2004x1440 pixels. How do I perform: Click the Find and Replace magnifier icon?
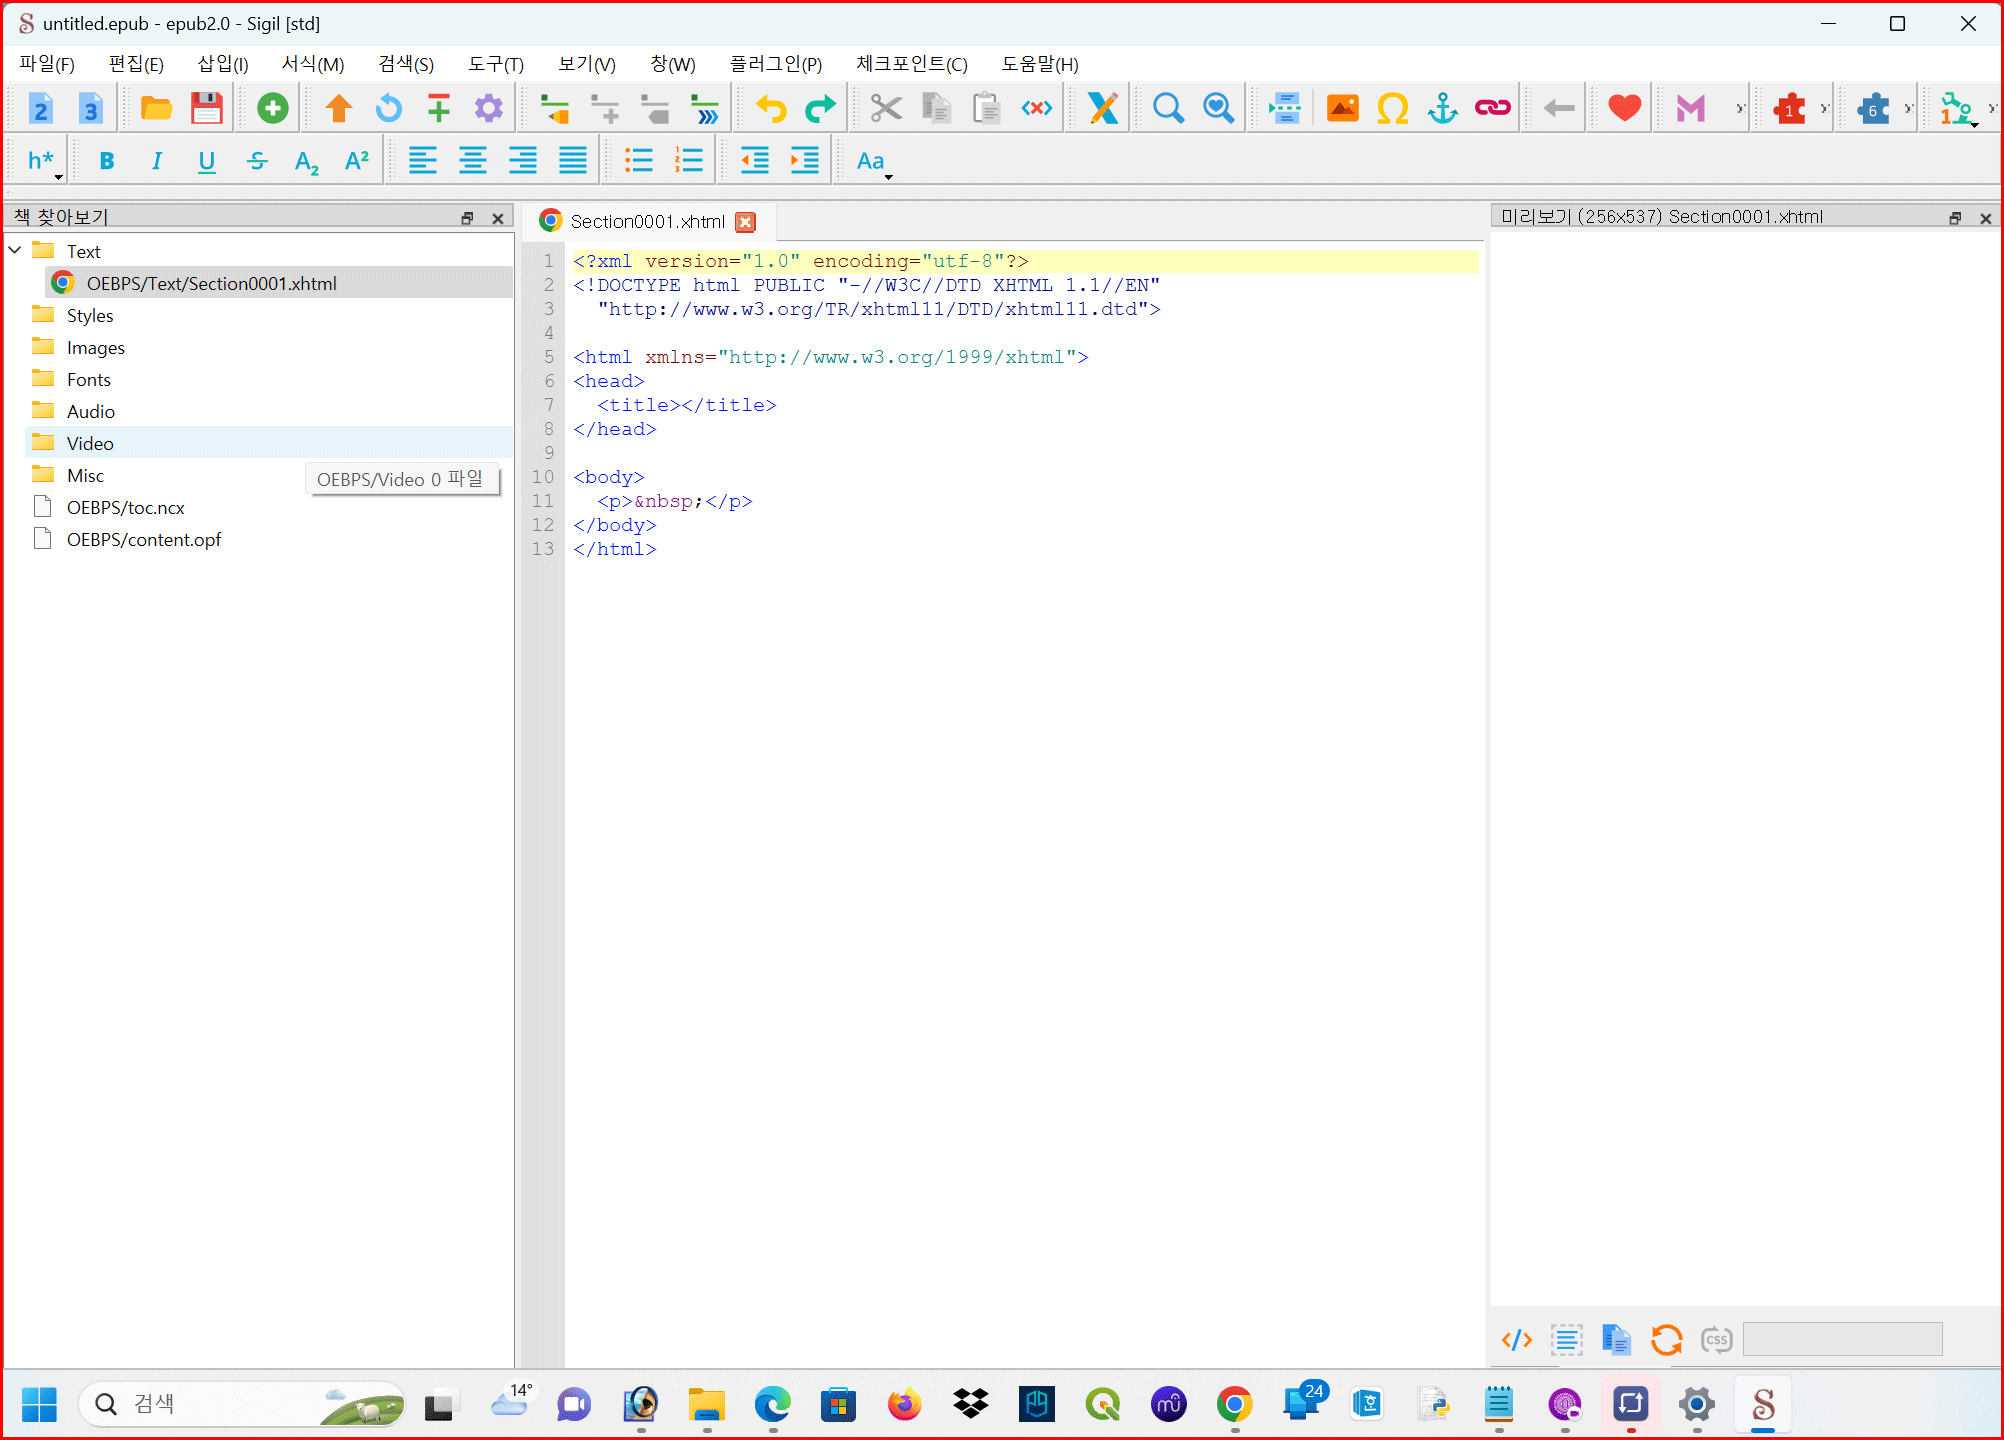pyautogui.click(x=1167, y=108)
